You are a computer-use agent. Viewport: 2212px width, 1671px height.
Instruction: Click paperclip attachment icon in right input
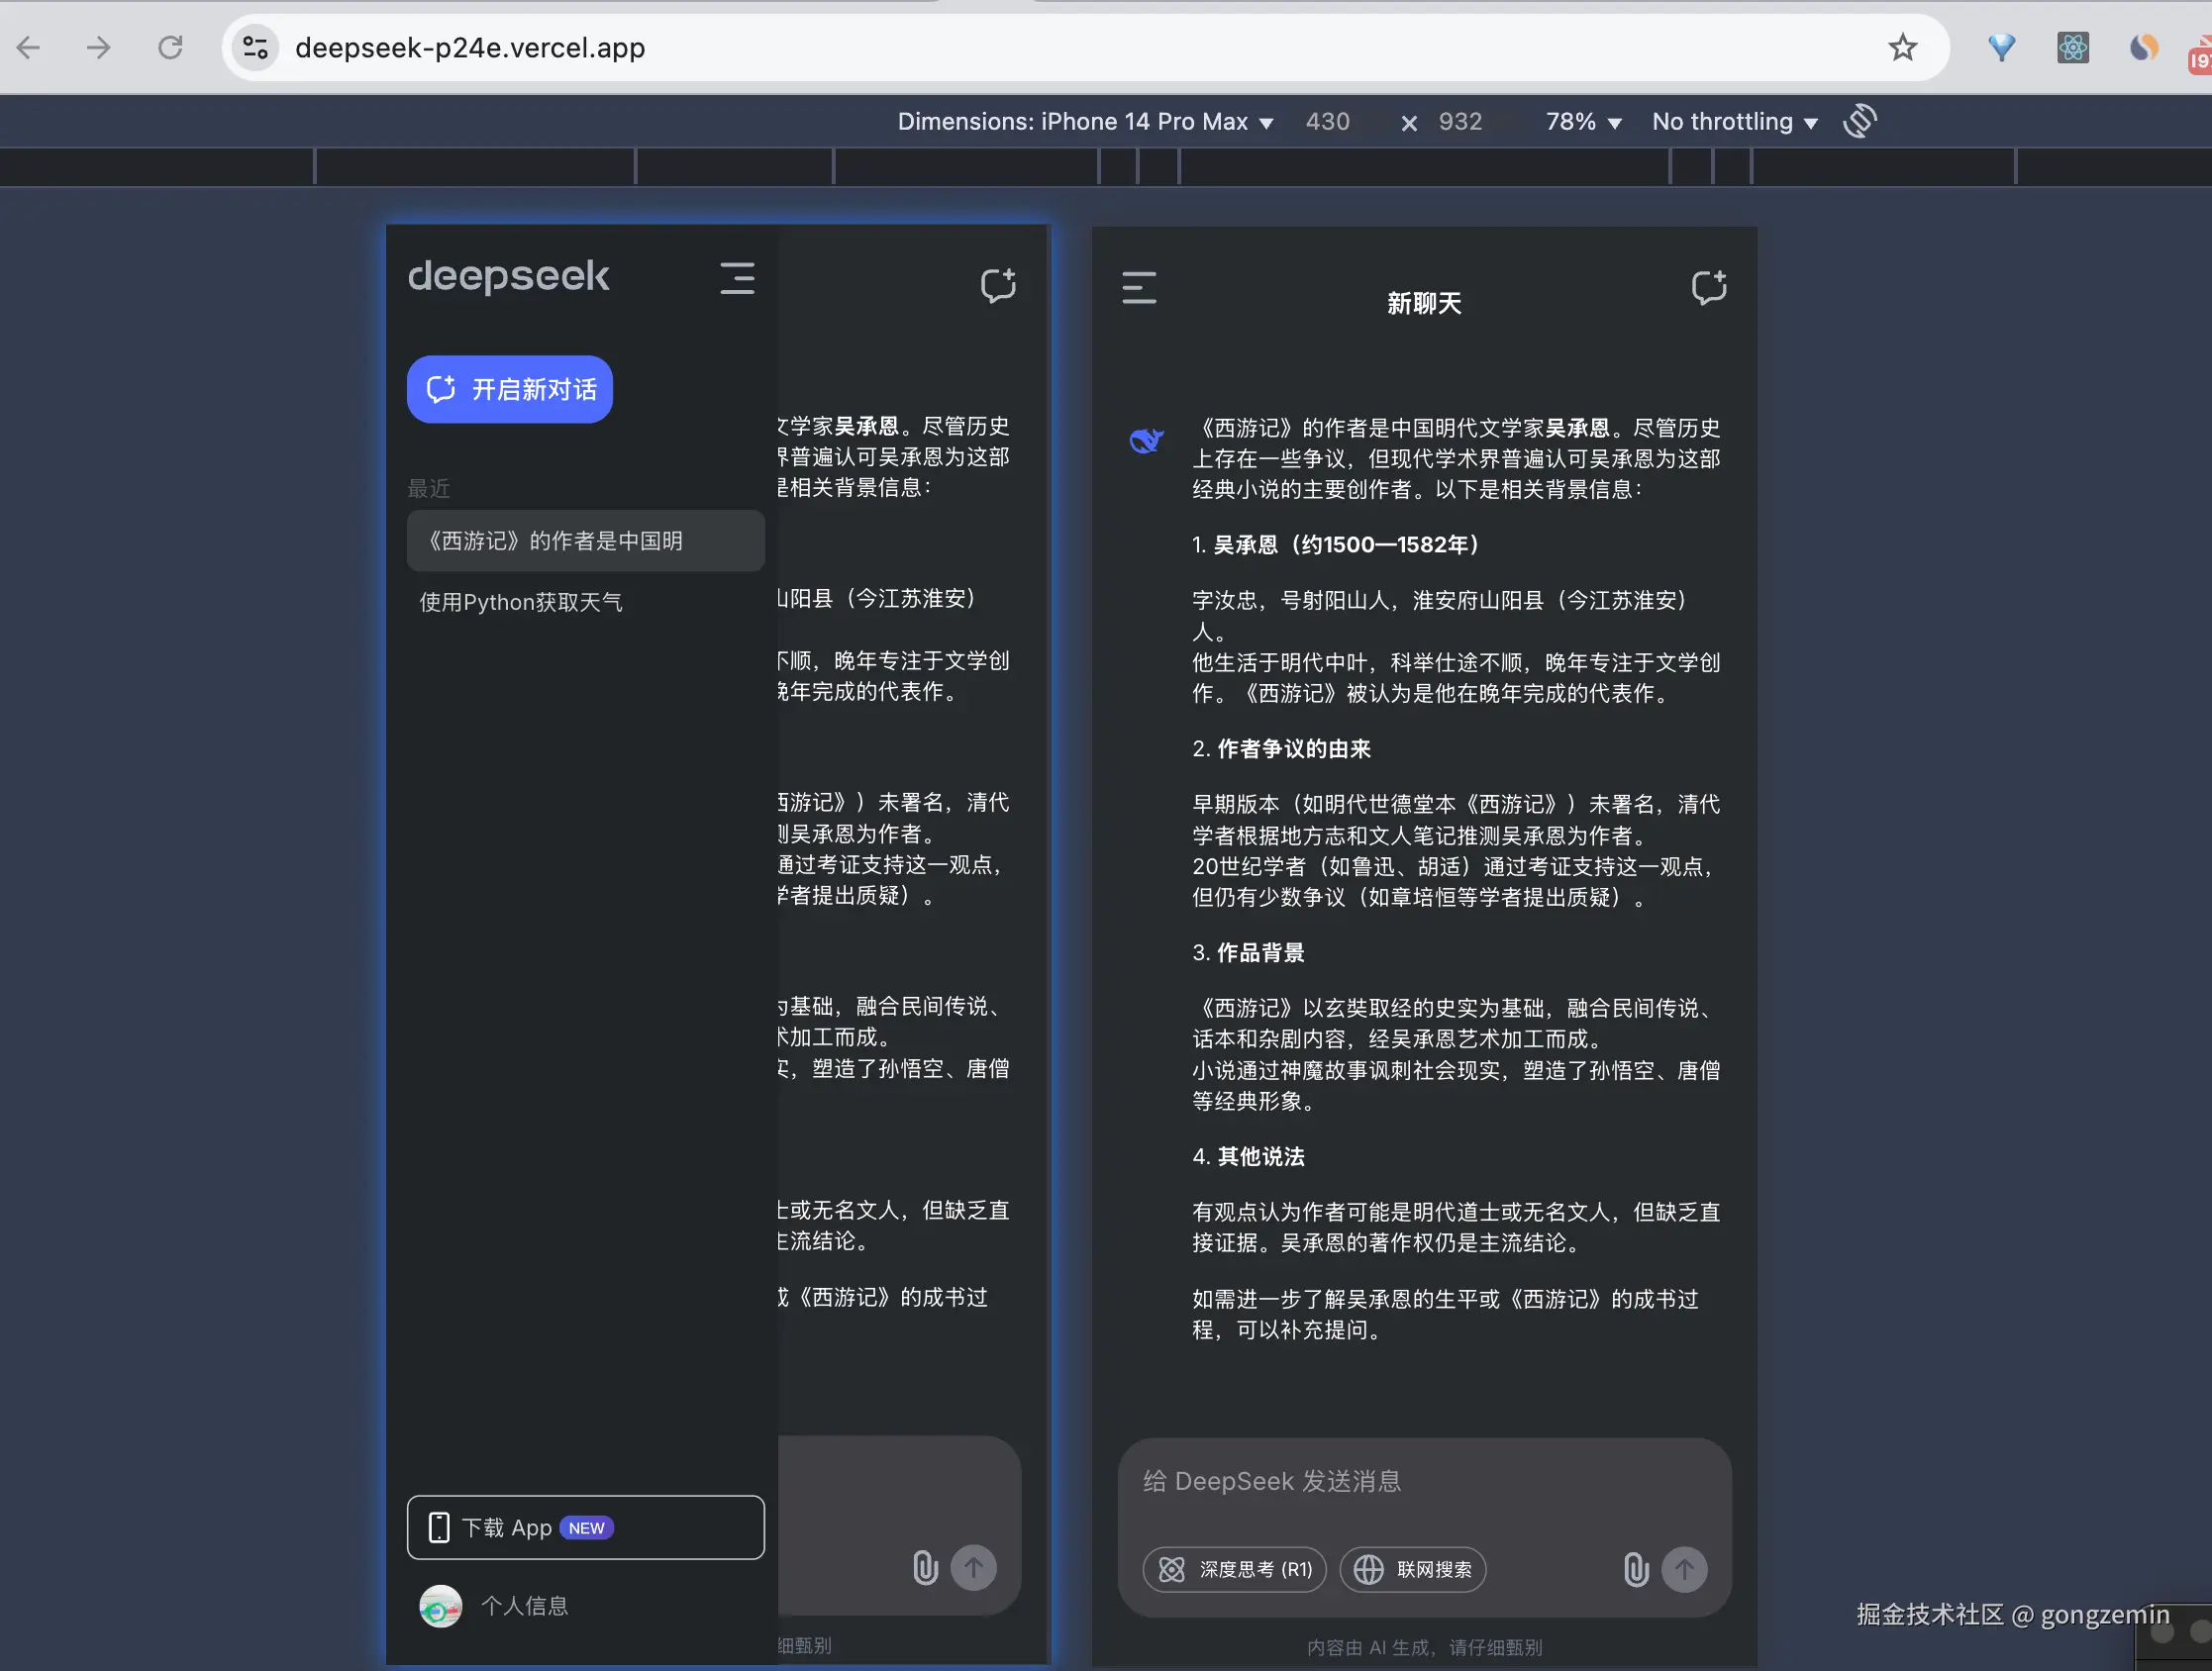pos(1635,1569)
